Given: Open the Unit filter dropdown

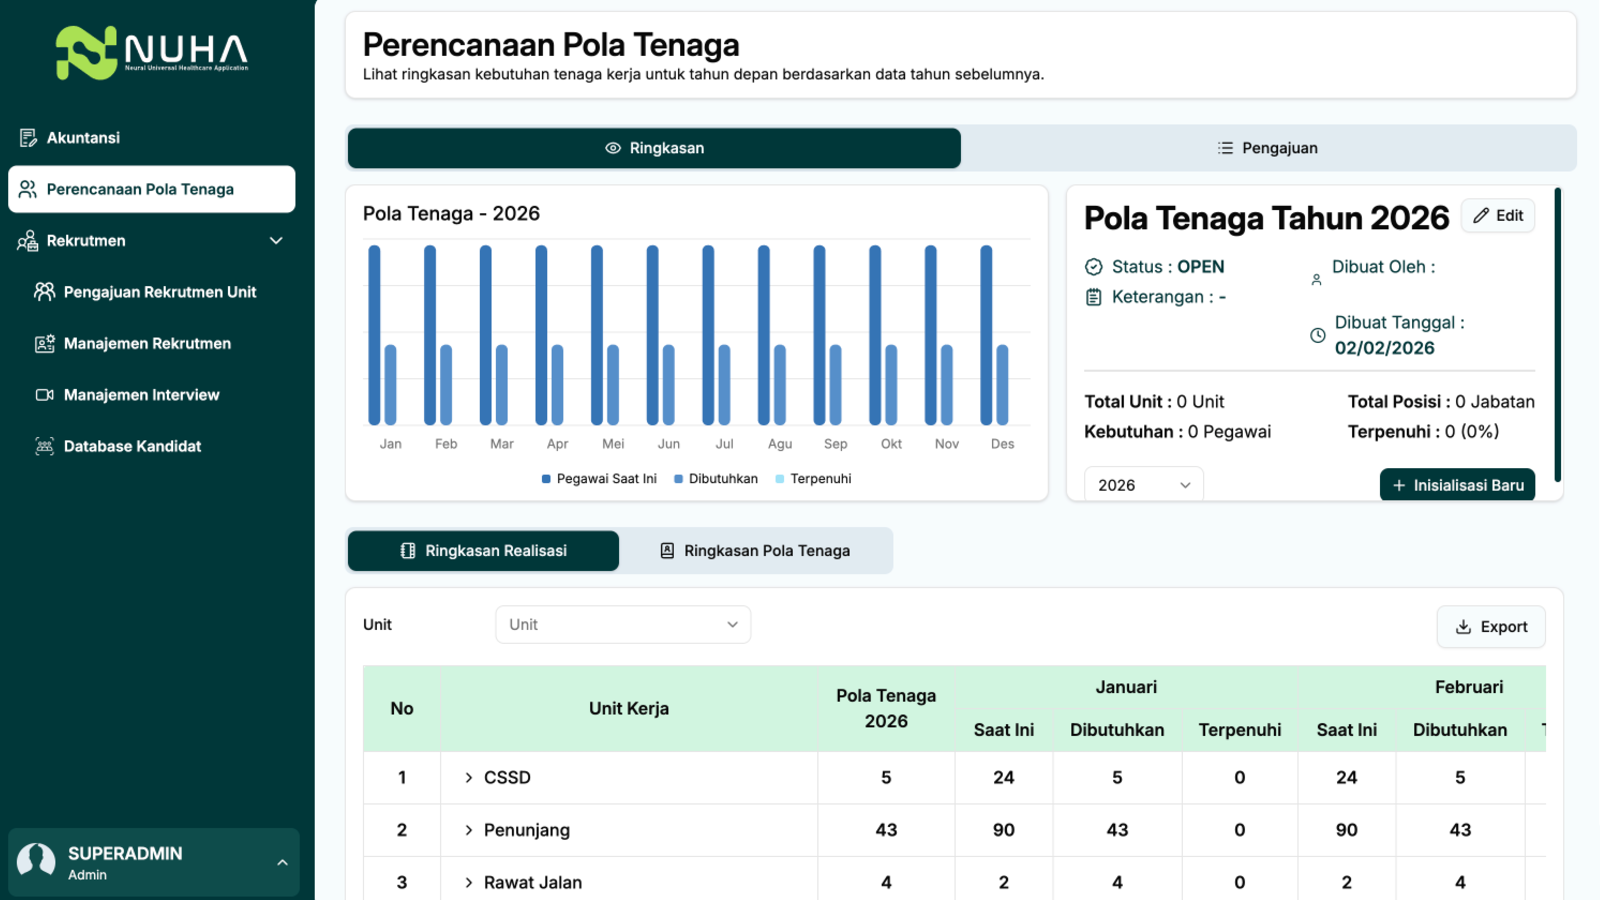Looking at the screenshot, I should click(x=623, y=625).
